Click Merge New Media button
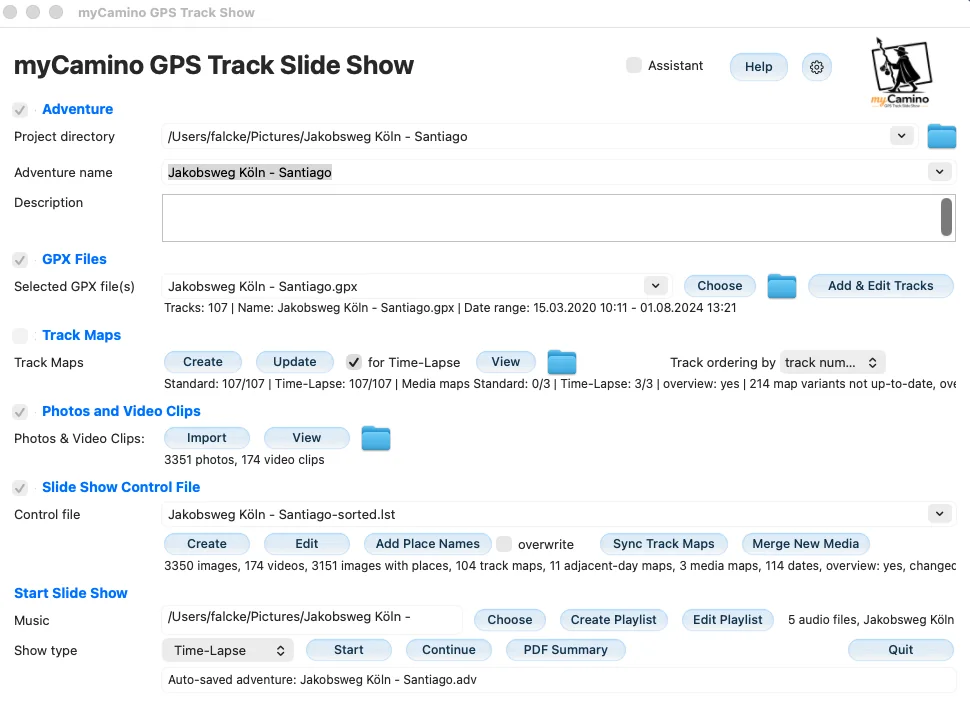The width and height of the screenshot is (970, 713). point(805,544)
